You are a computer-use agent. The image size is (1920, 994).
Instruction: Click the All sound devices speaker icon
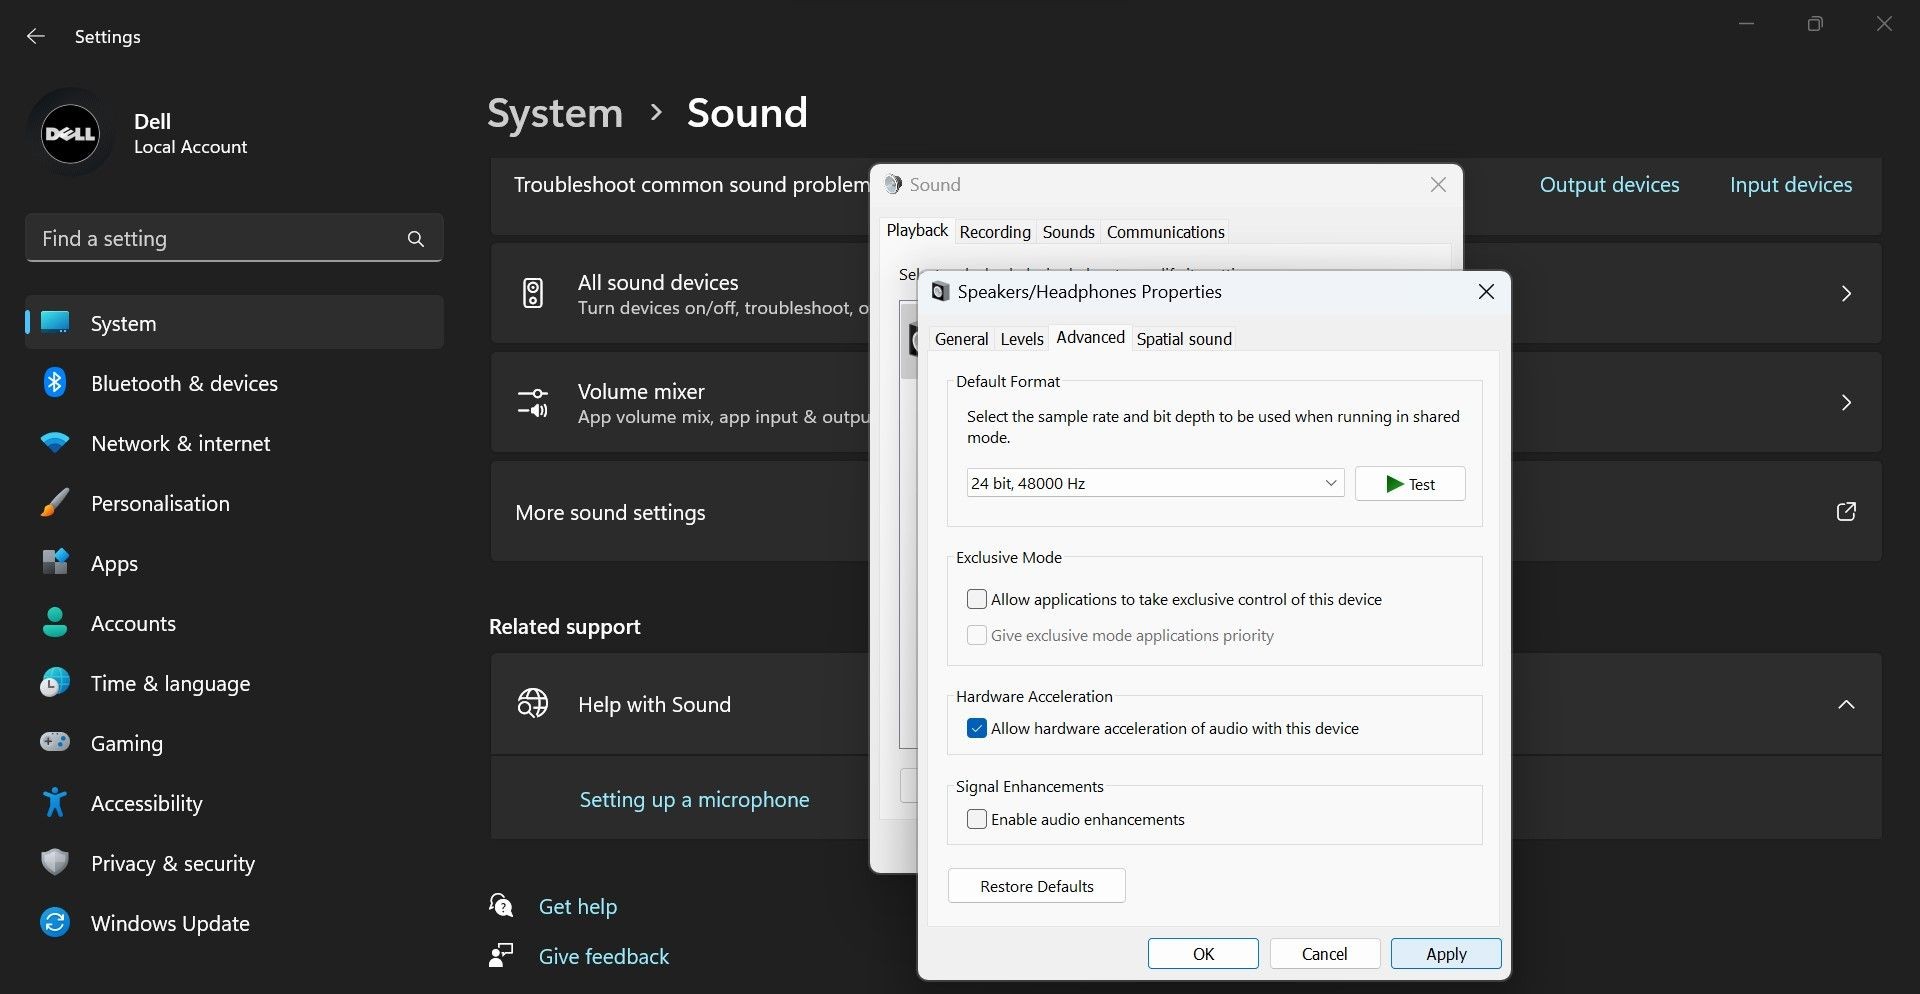[533, 293]
